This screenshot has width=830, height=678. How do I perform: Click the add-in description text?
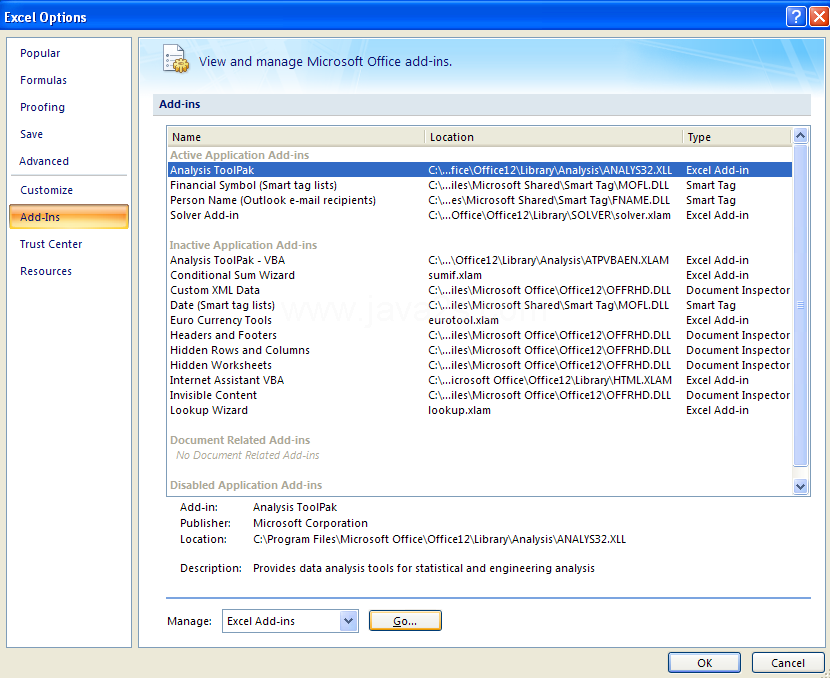coord(423,568)
